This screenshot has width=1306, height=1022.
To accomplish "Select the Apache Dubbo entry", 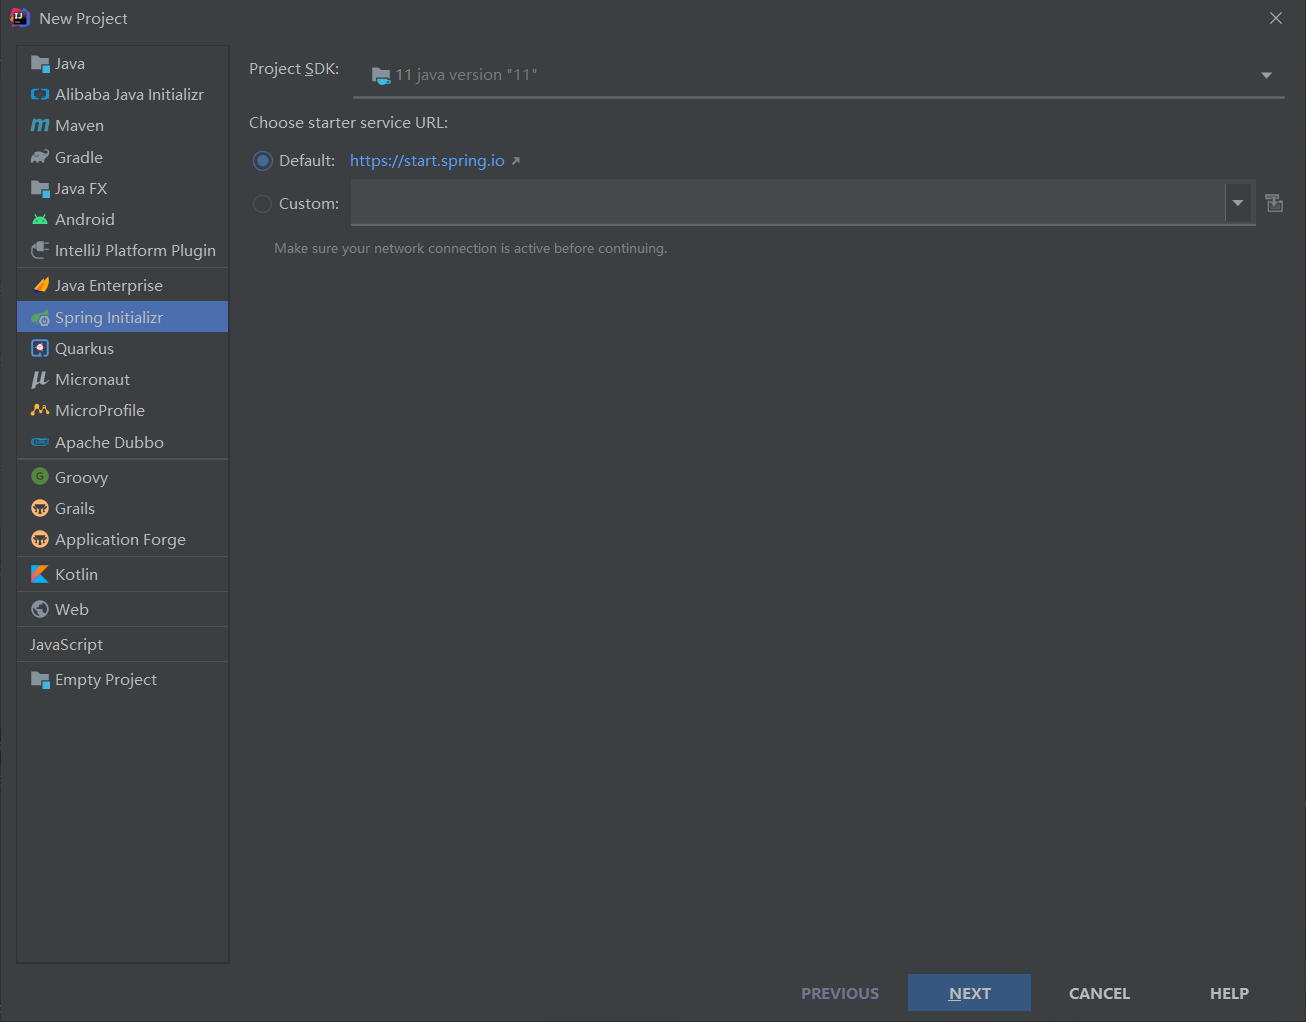I will click(123, 442).
